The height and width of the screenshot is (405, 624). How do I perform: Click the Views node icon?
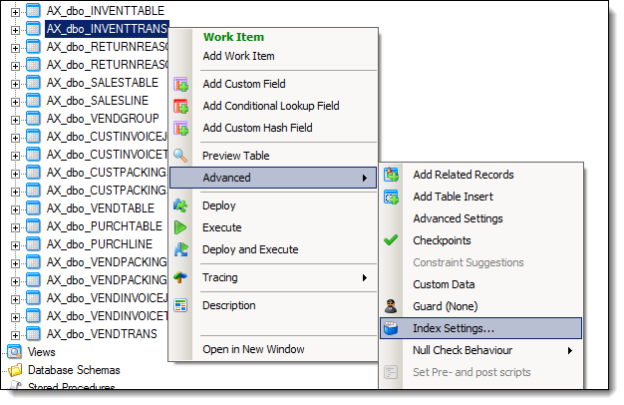click(15, 352)
